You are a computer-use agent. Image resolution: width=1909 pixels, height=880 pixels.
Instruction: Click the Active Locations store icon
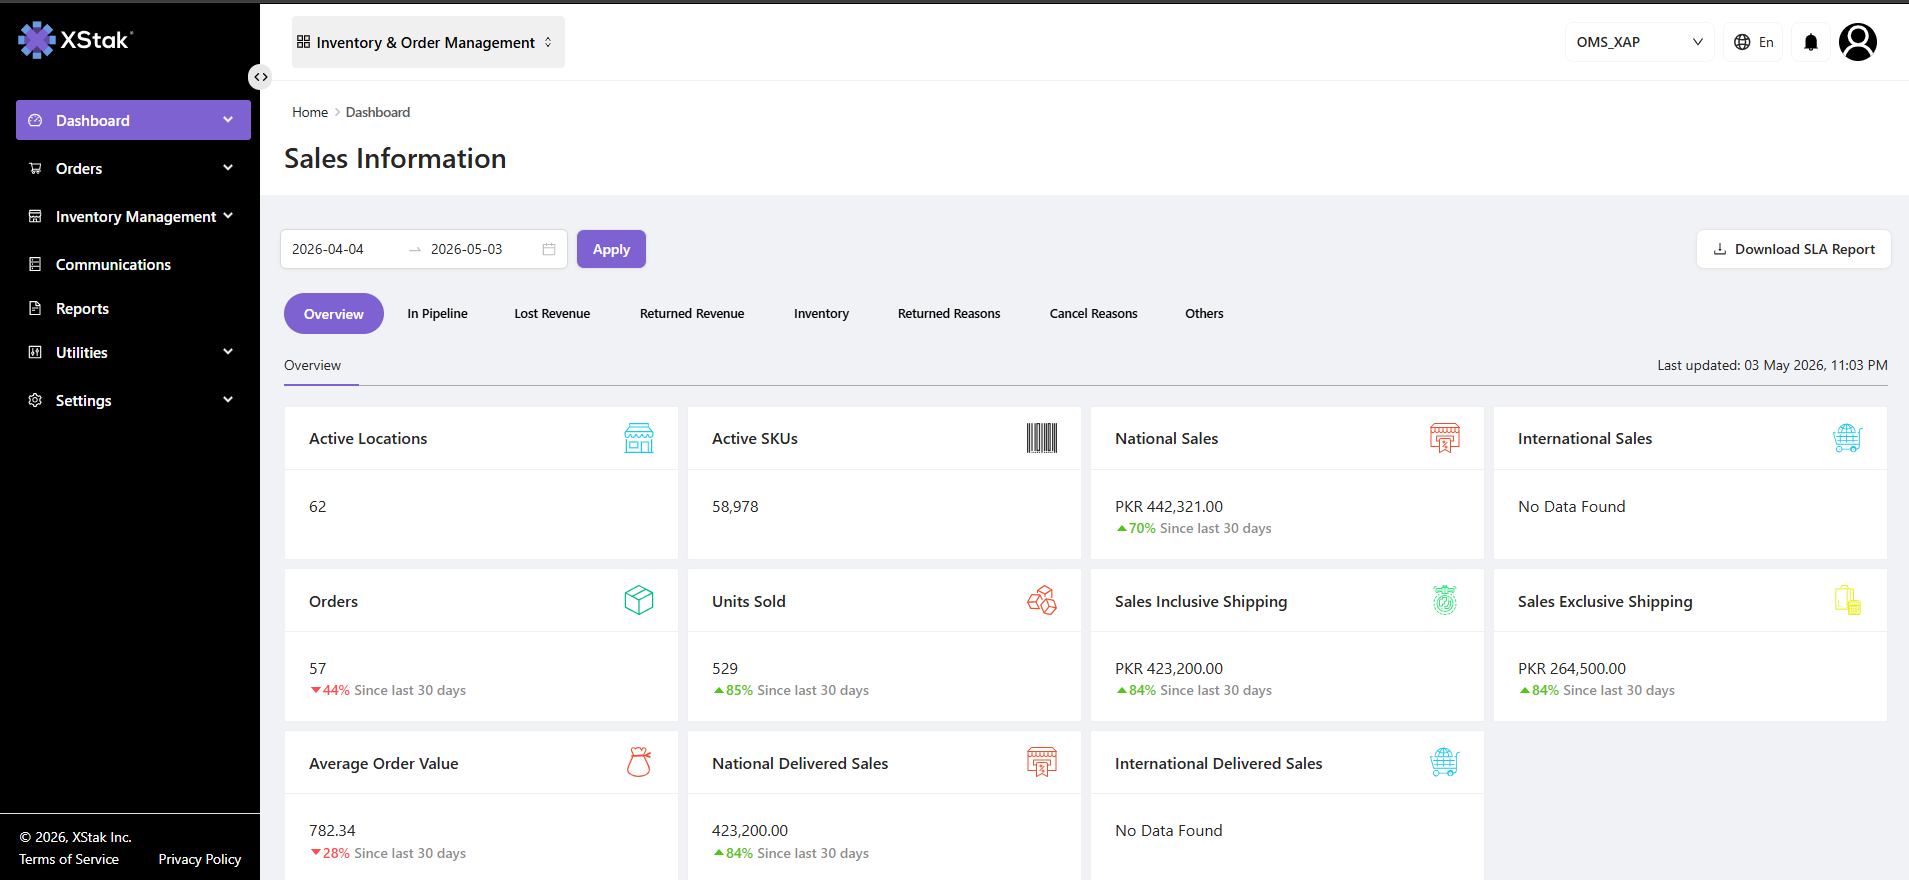639,438
